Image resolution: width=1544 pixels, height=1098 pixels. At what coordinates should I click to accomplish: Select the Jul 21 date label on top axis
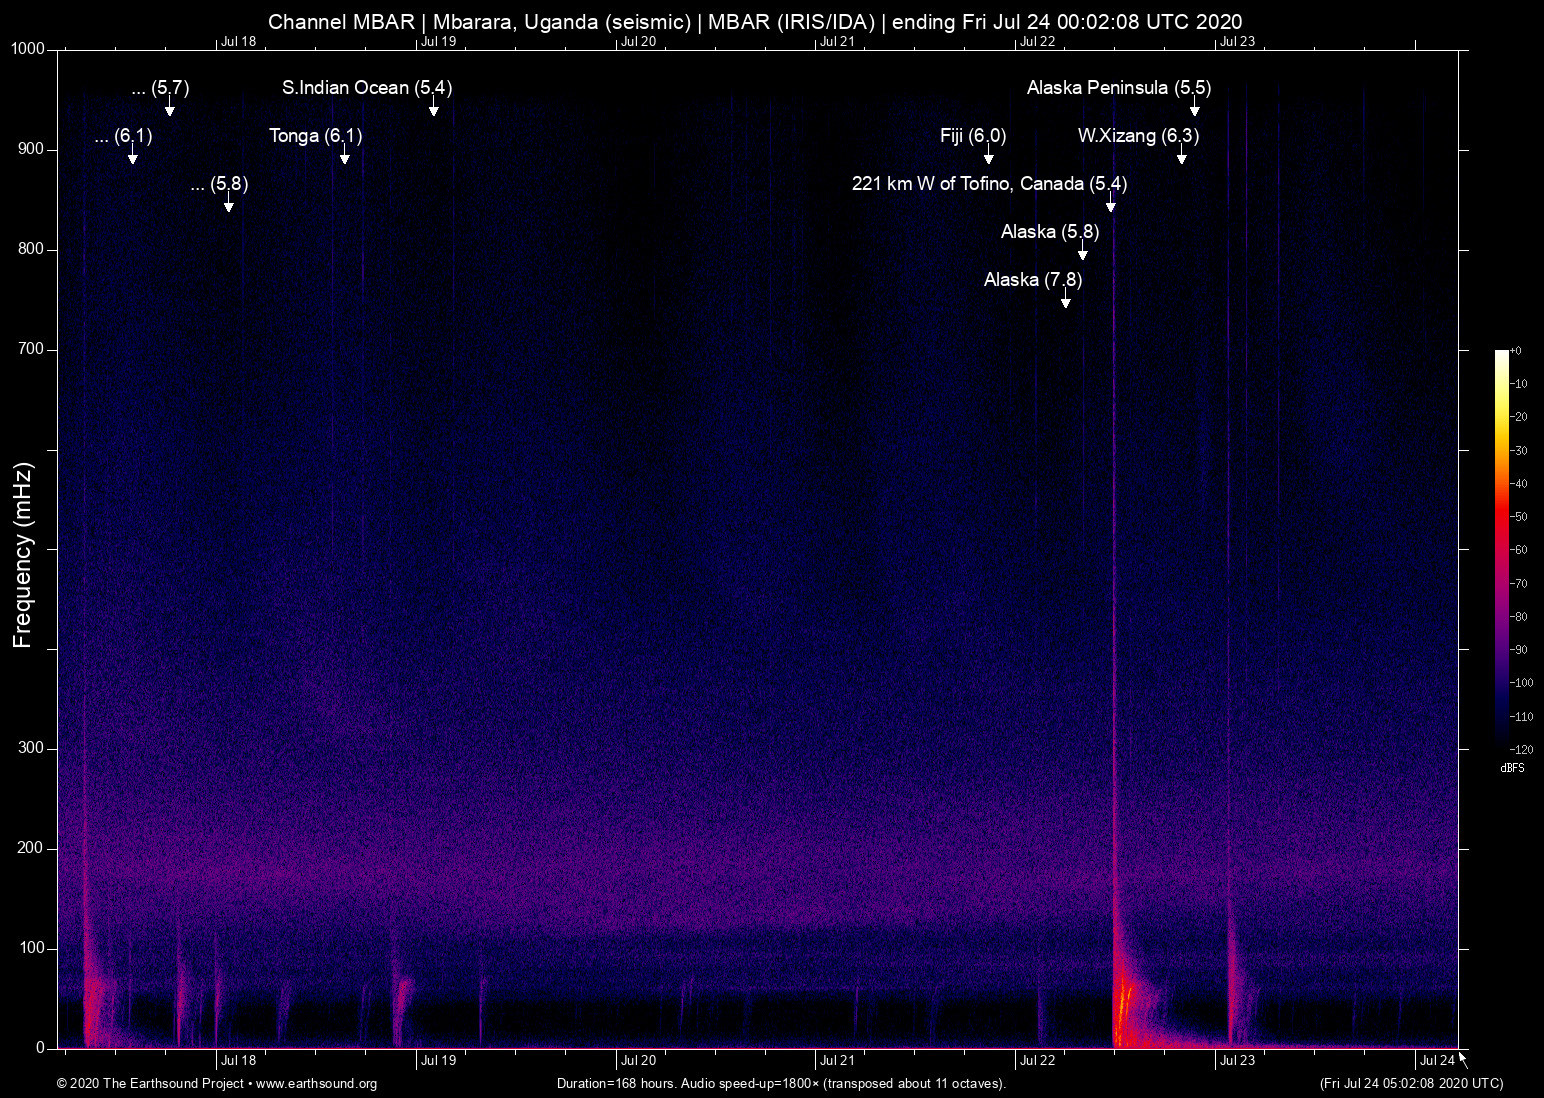click(838, 42)
